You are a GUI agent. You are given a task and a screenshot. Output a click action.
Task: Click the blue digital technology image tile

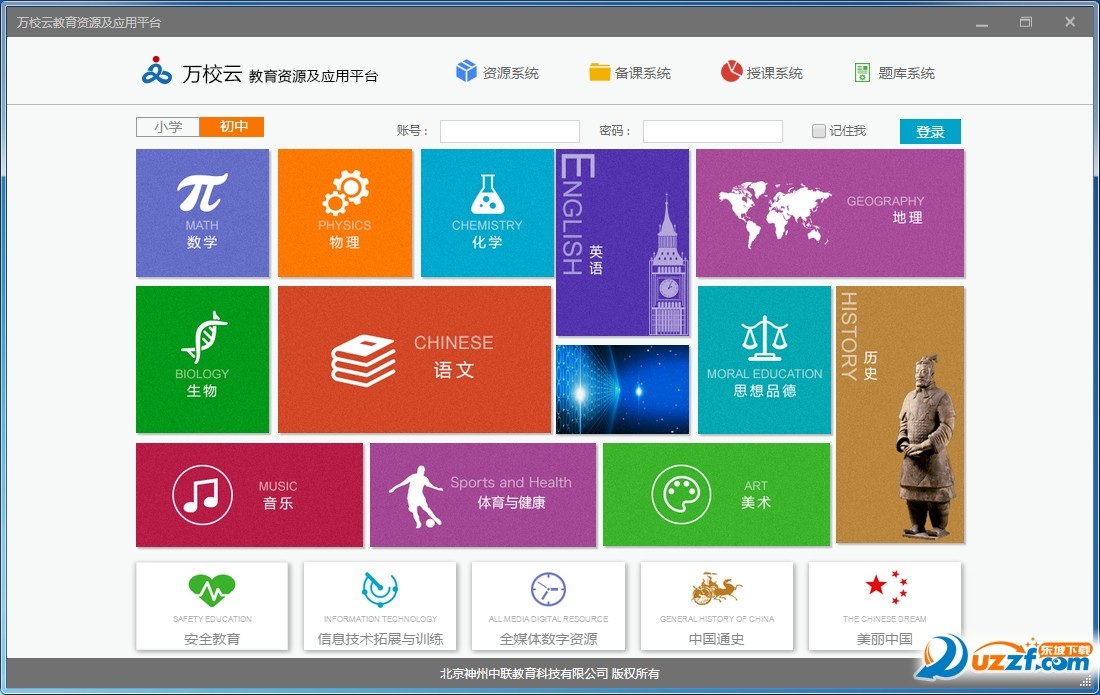click(x=622, y=389)
